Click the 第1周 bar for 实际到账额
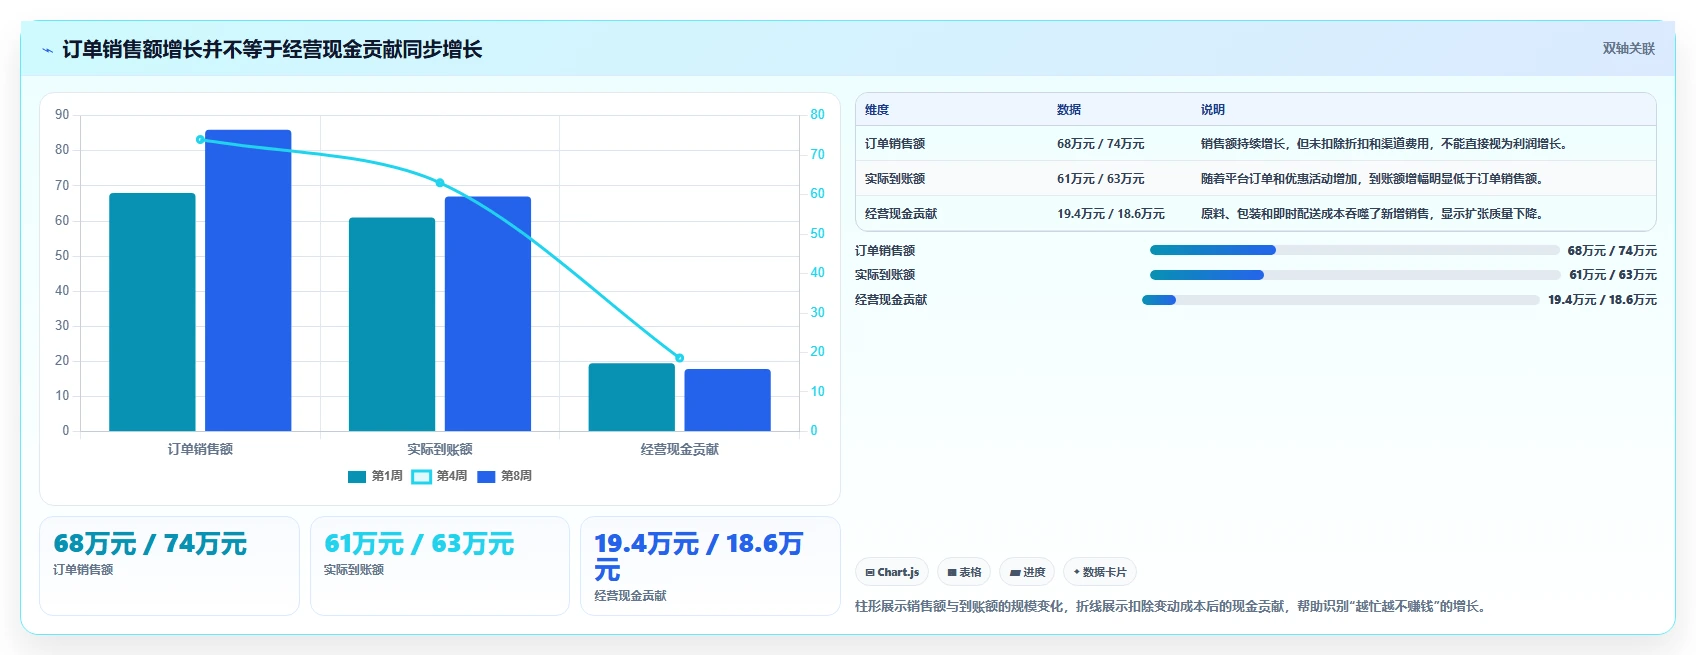The image size is (1696, 655). pos(392,324)
